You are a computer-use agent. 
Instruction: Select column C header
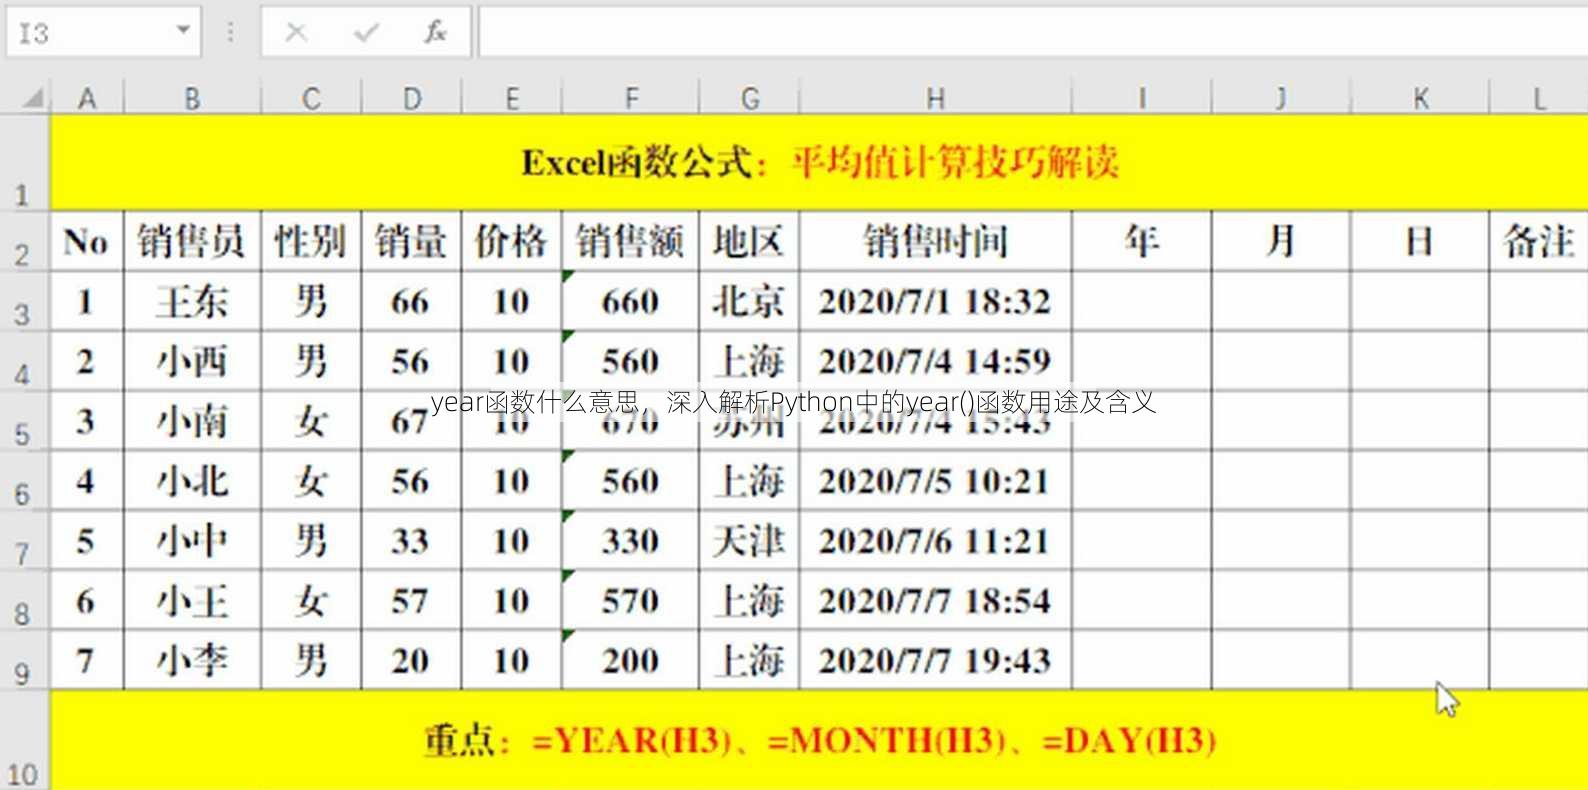pos(311,98)
